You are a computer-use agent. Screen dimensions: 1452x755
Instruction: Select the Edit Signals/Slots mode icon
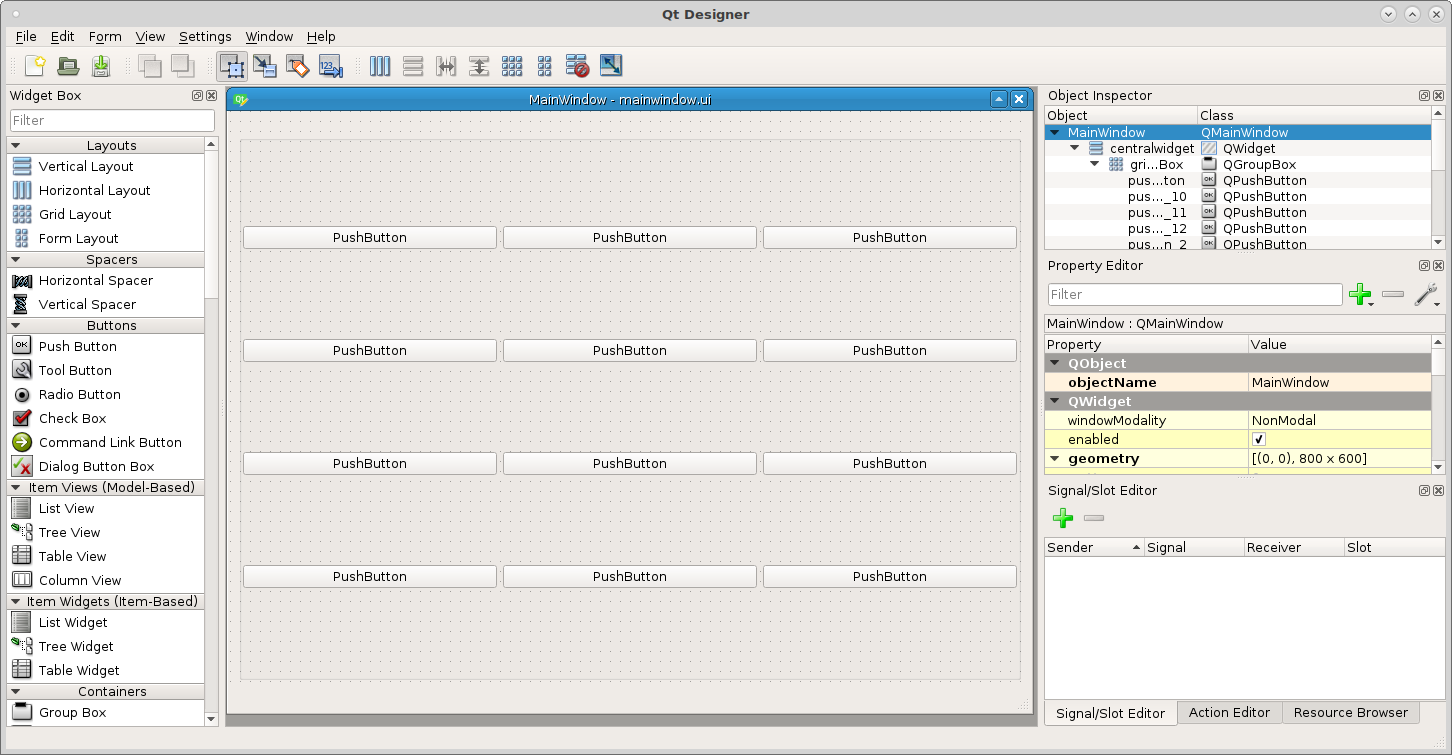pyautogui.click(x=265, y=66)
